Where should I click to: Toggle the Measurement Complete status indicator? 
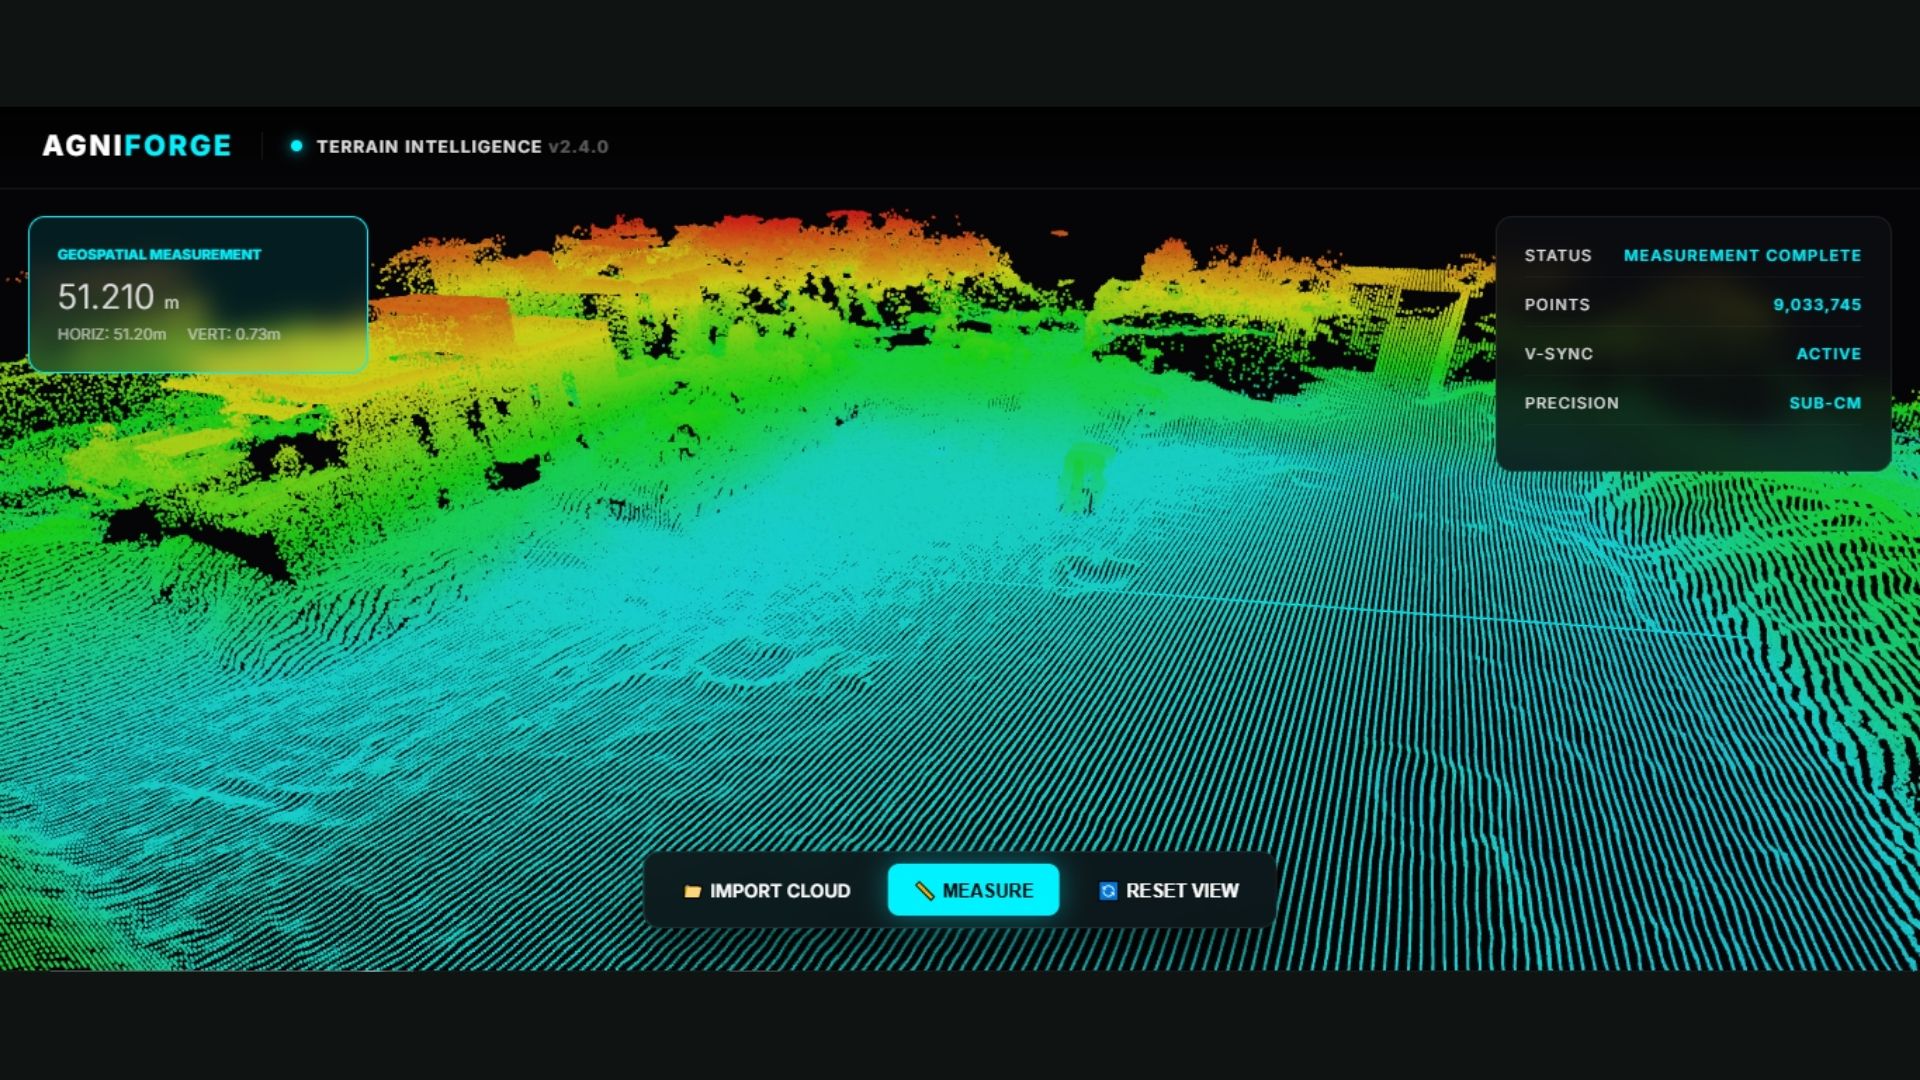coord(1744,255)
